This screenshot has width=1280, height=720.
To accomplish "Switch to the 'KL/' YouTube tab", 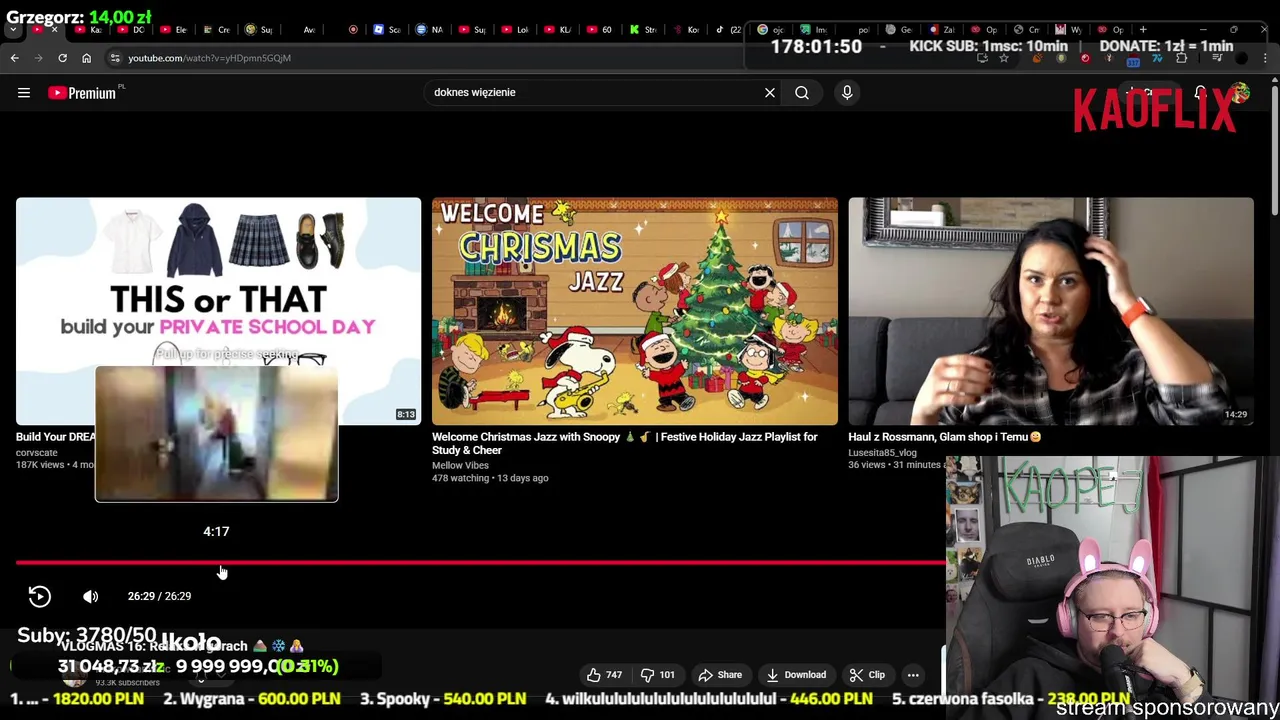I will click(x=558, y=29).
